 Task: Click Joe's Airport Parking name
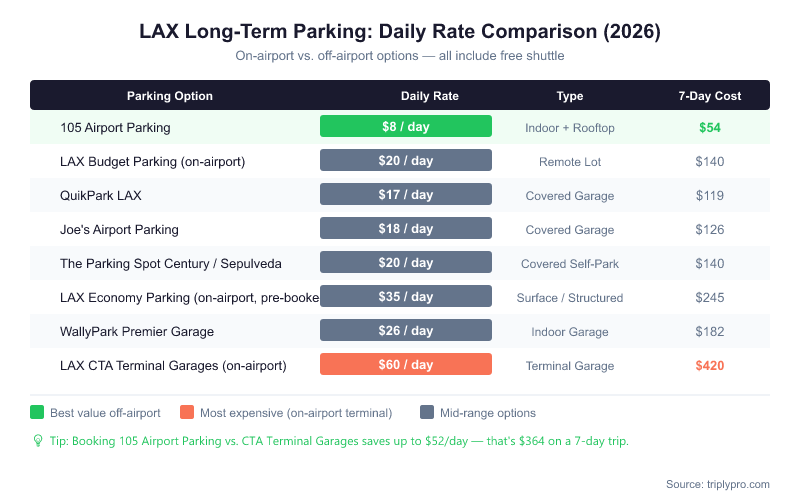[x=119, y=230]
